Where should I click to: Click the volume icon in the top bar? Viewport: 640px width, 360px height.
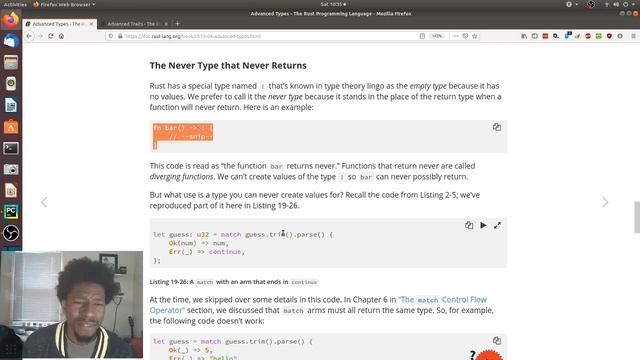click(616, 4)
